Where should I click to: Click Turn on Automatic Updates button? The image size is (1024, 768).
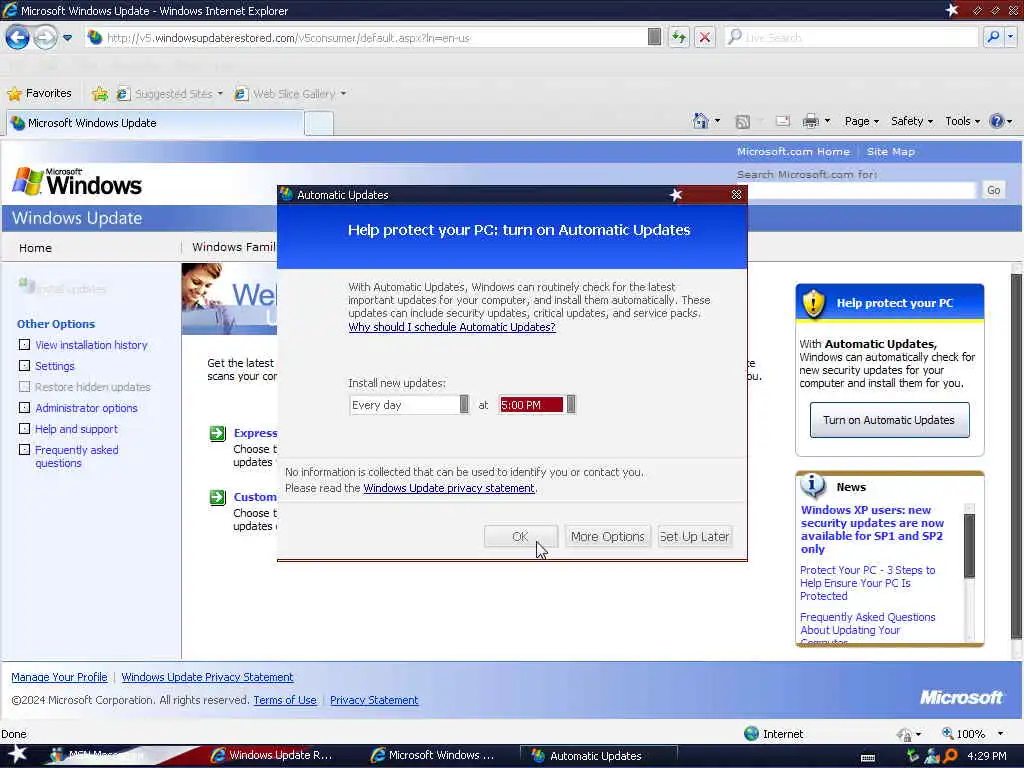point(889,420)
